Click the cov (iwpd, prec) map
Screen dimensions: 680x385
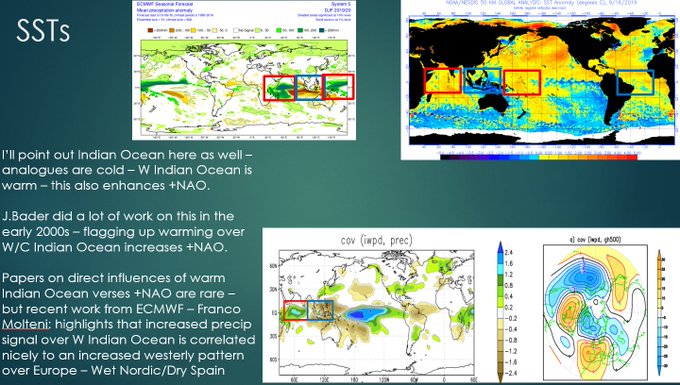coord(376,313)
